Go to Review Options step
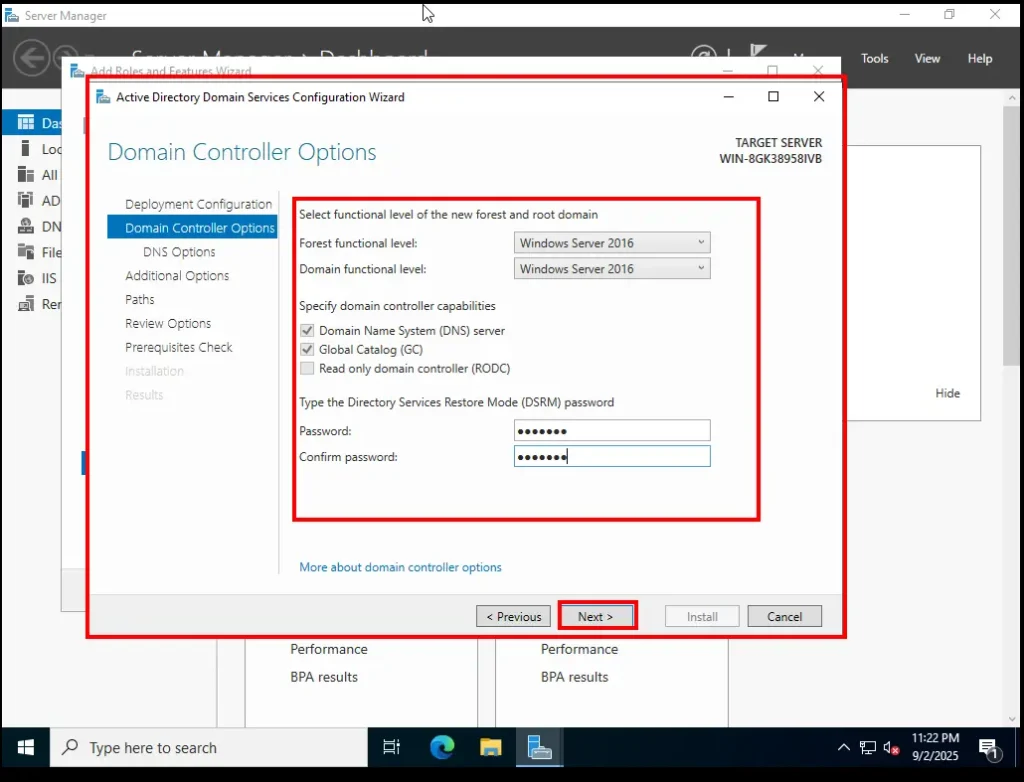 pyautogui.click(x=168, y=323)
